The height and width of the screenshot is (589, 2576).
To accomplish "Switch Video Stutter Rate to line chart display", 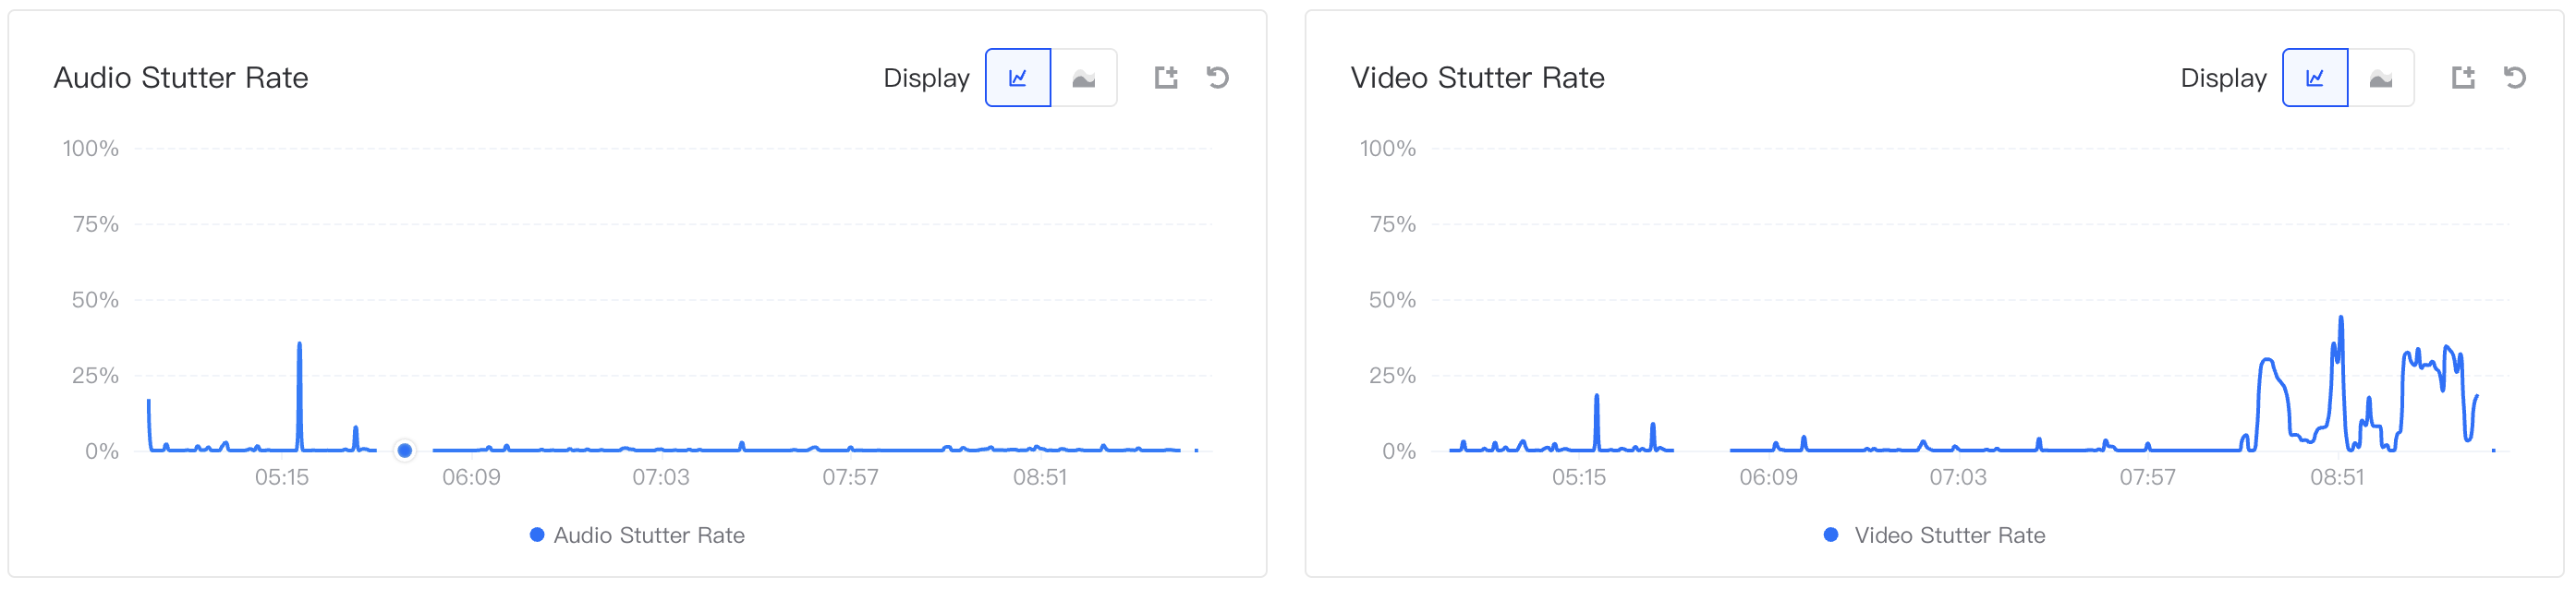I will point(2314,78).
